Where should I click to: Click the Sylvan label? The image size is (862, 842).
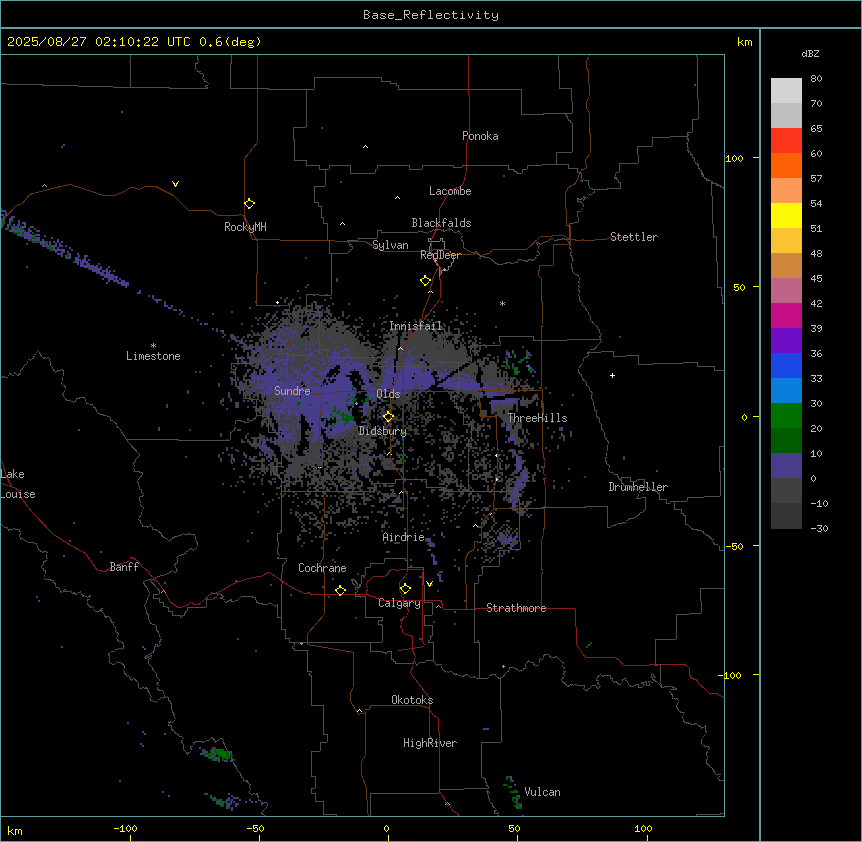pos(390,245)
